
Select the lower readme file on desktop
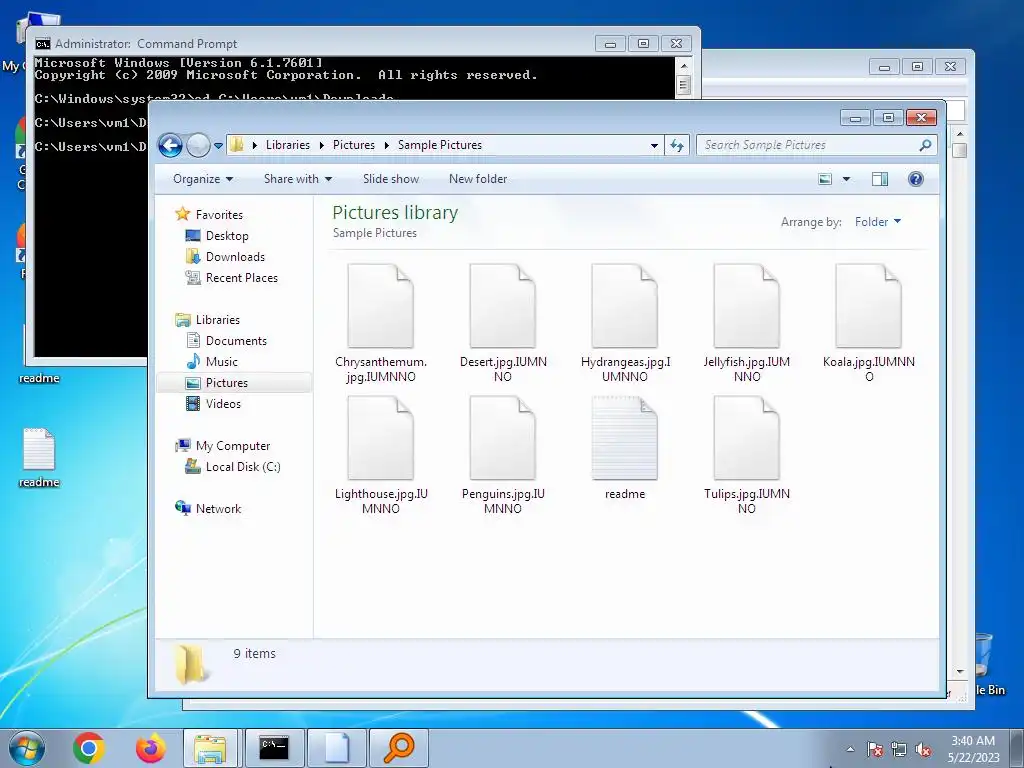(39, 458)
